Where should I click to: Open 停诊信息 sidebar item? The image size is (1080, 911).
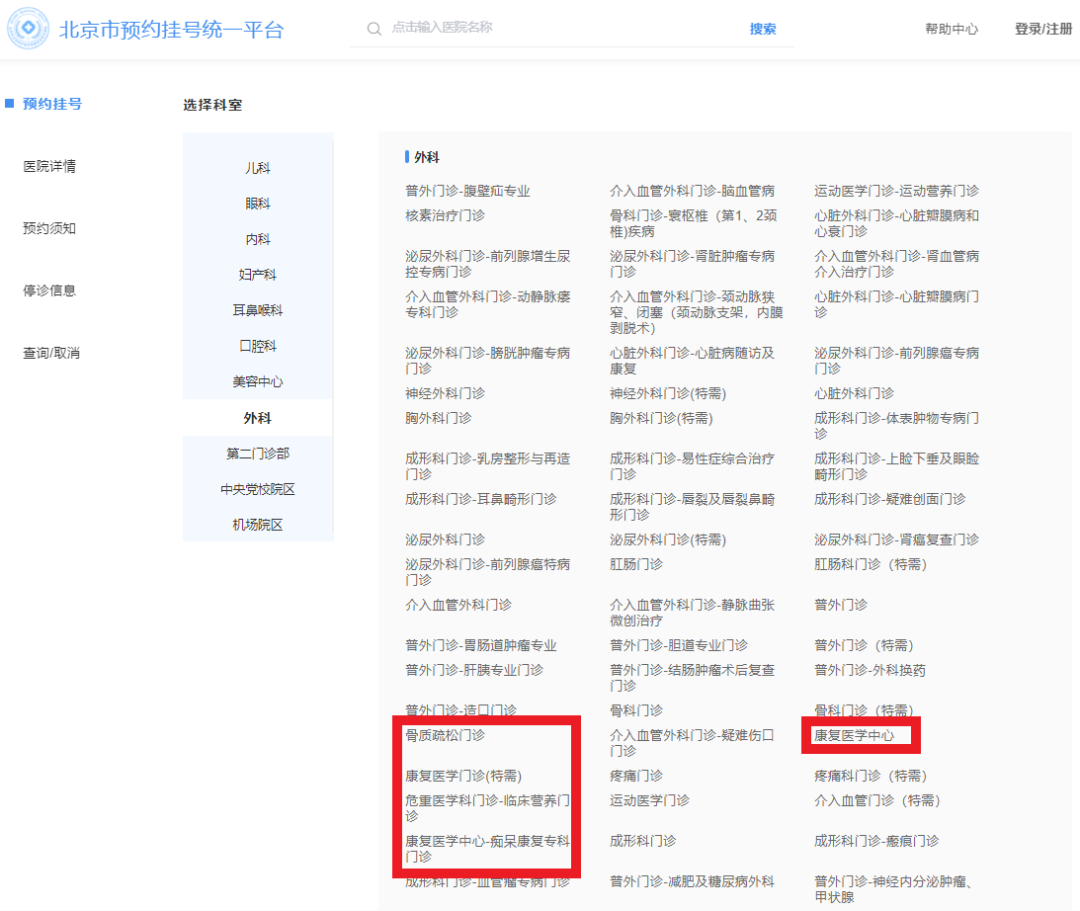pos(50,291)
